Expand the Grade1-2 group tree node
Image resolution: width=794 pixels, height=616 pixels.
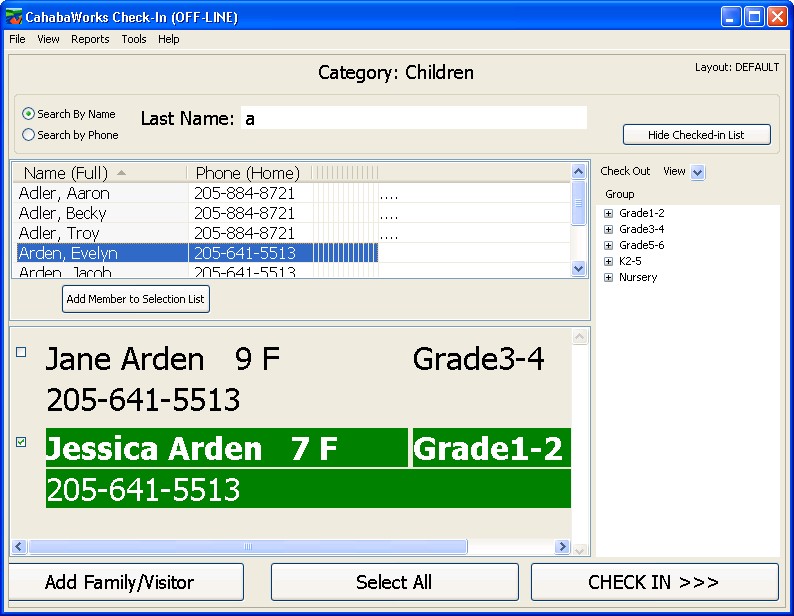tap(608, 213)
